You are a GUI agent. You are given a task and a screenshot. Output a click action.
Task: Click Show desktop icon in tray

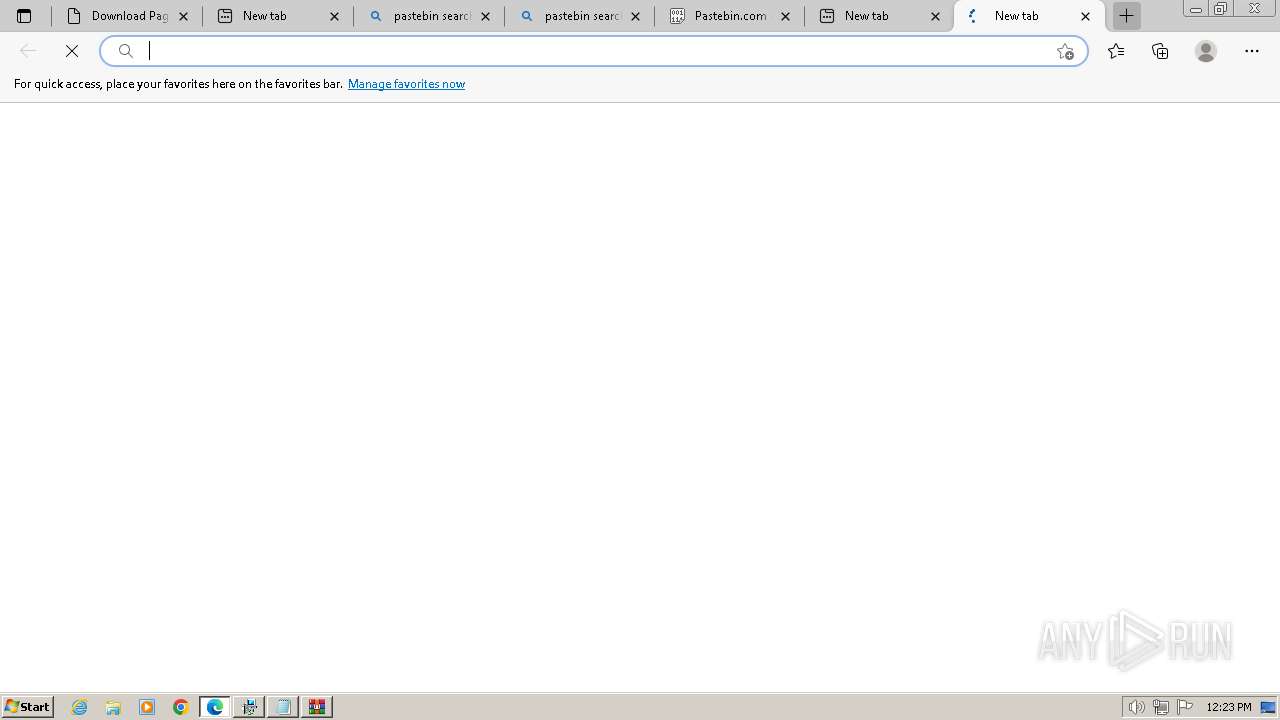point(1268,707)
